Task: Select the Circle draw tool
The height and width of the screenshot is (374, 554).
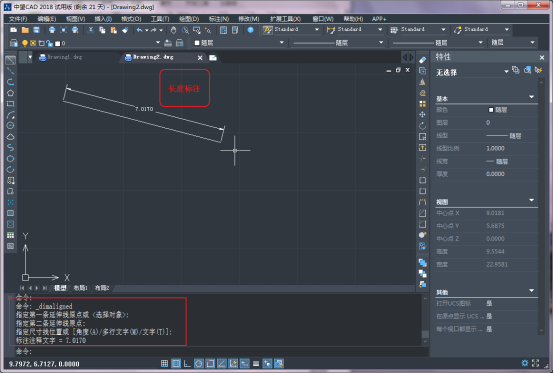Action: 10,126
